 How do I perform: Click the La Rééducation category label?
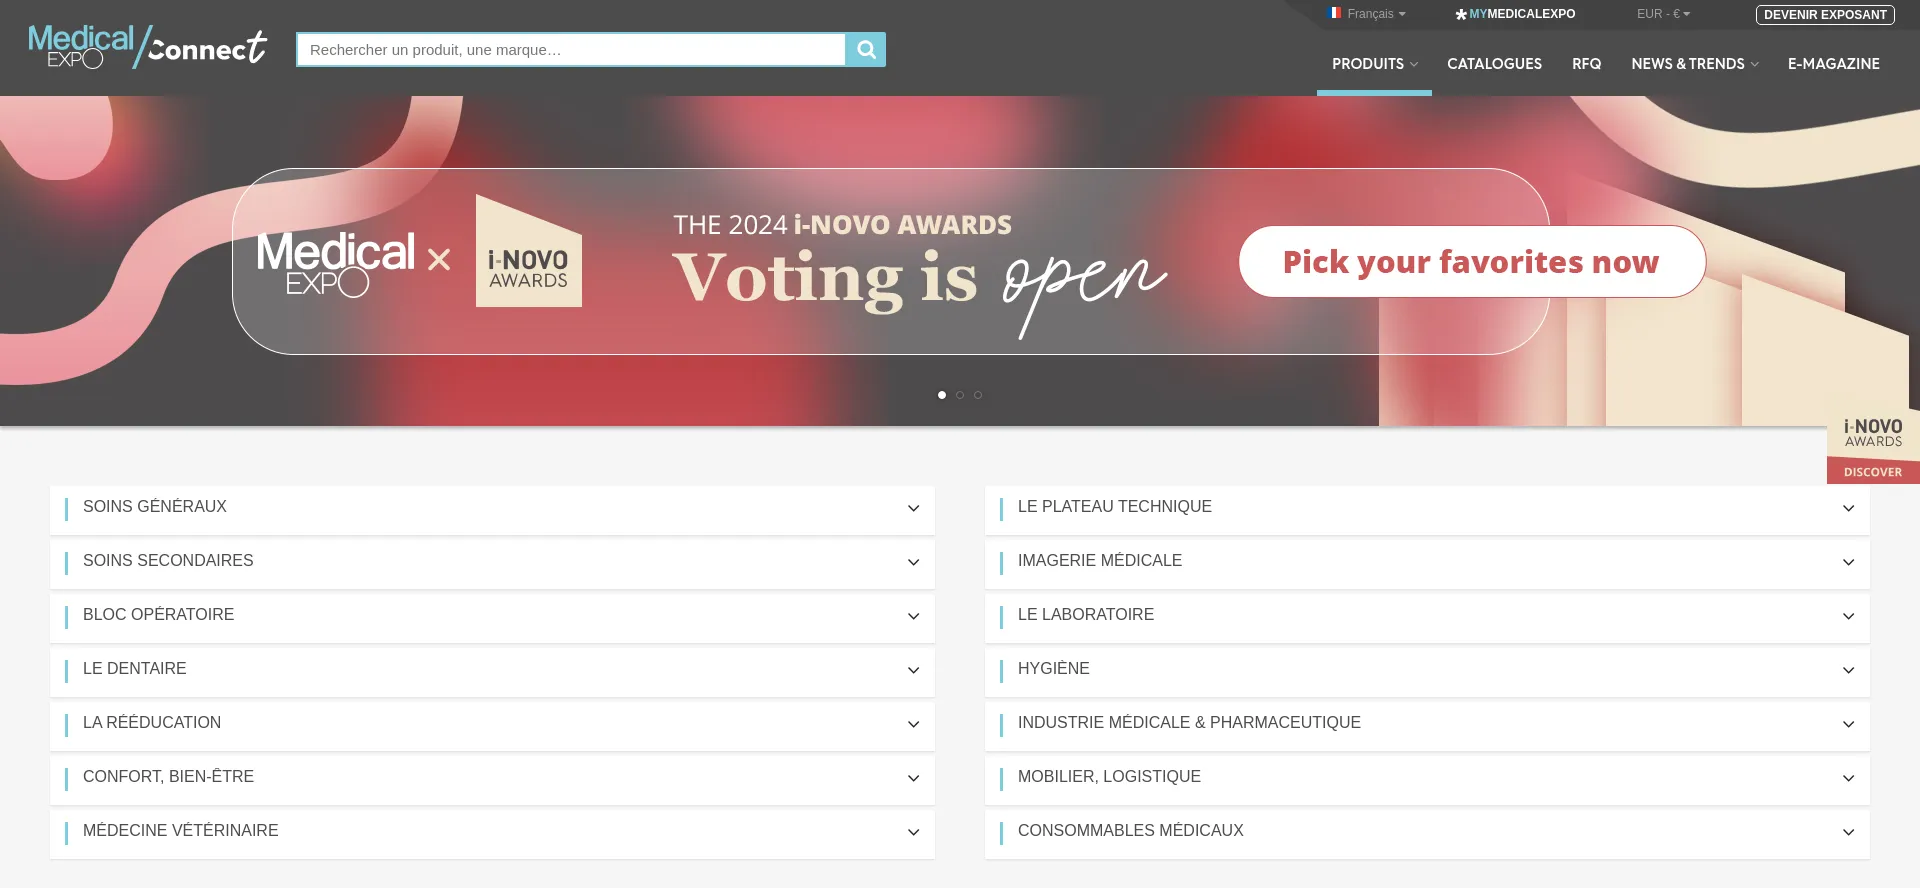click(152, 723)
